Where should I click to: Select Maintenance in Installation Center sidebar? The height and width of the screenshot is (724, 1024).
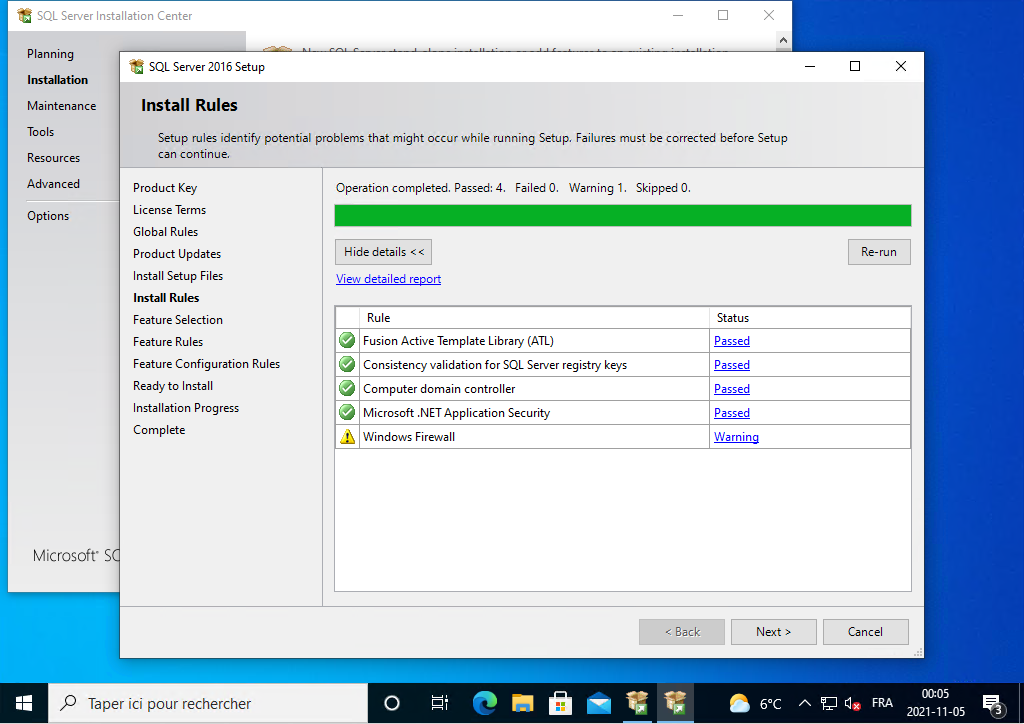point(62,106)
